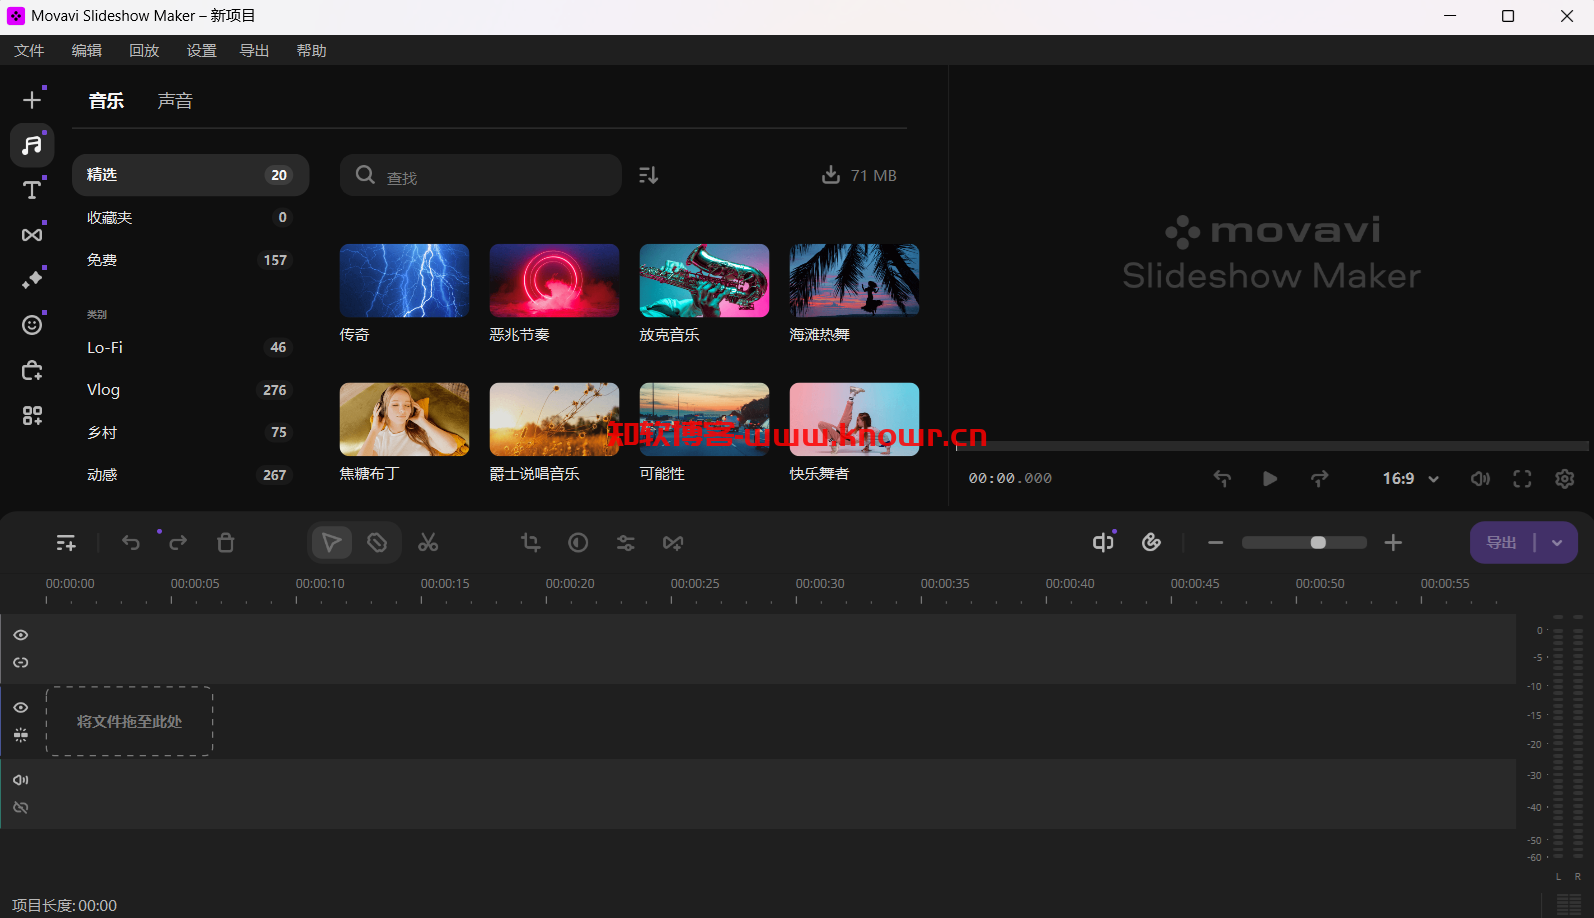Open the effect store bag icon

pos(32,371)
